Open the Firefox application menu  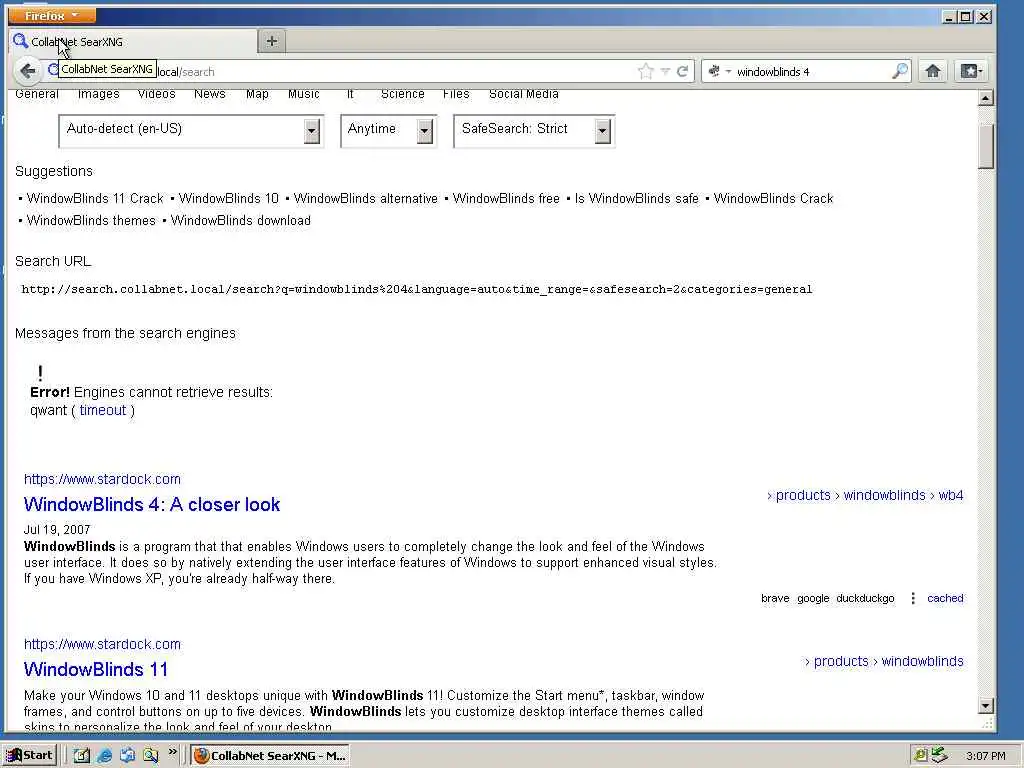click(x=52, y=15)
